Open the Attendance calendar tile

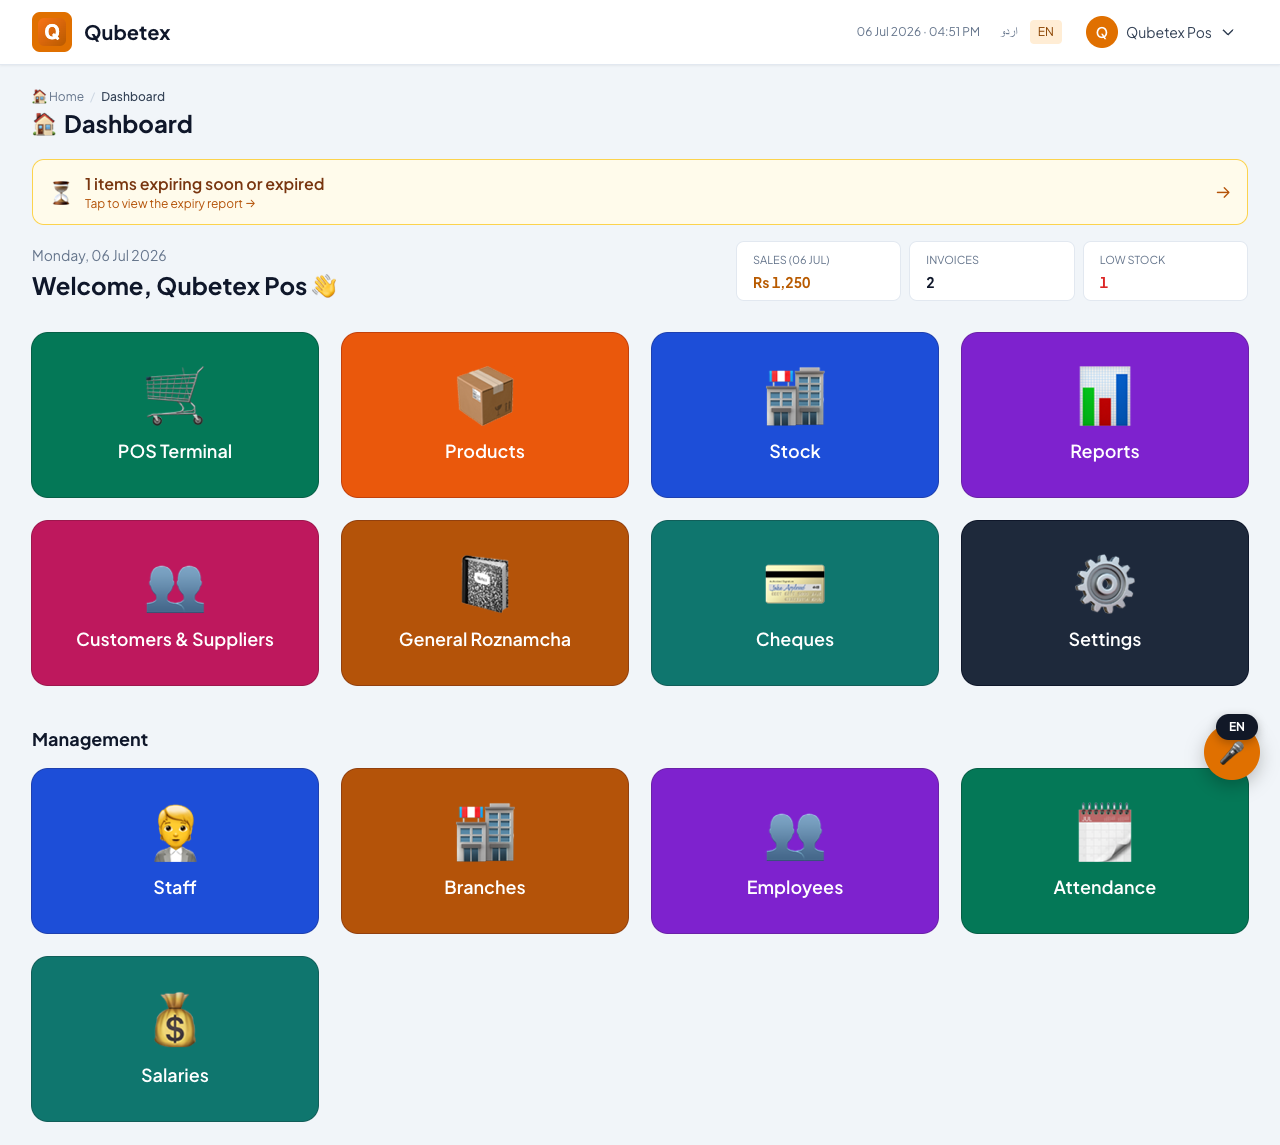coord(1105,851)
